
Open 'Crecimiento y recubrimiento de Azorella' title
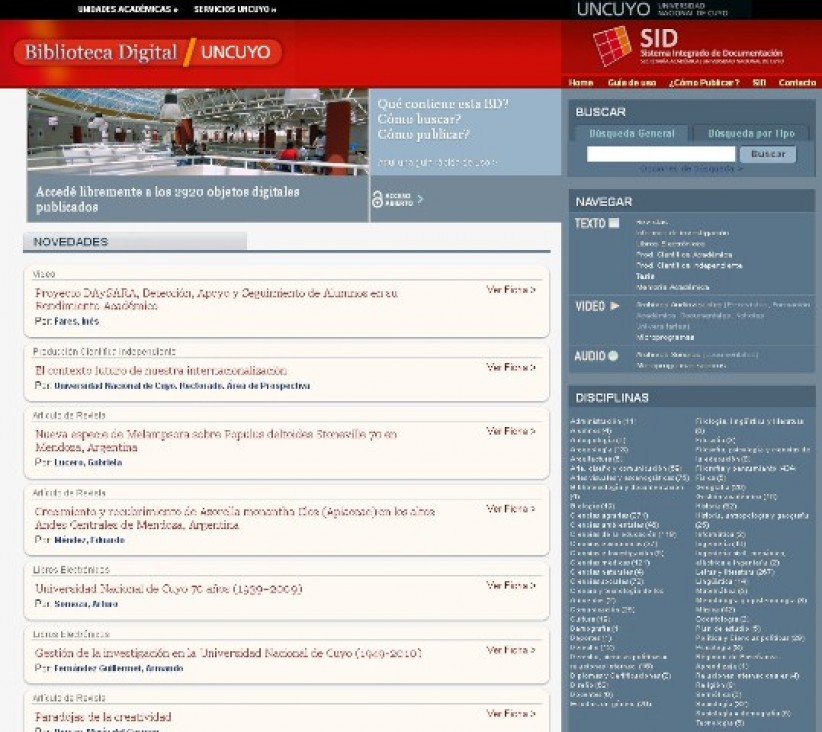[234, 518]
